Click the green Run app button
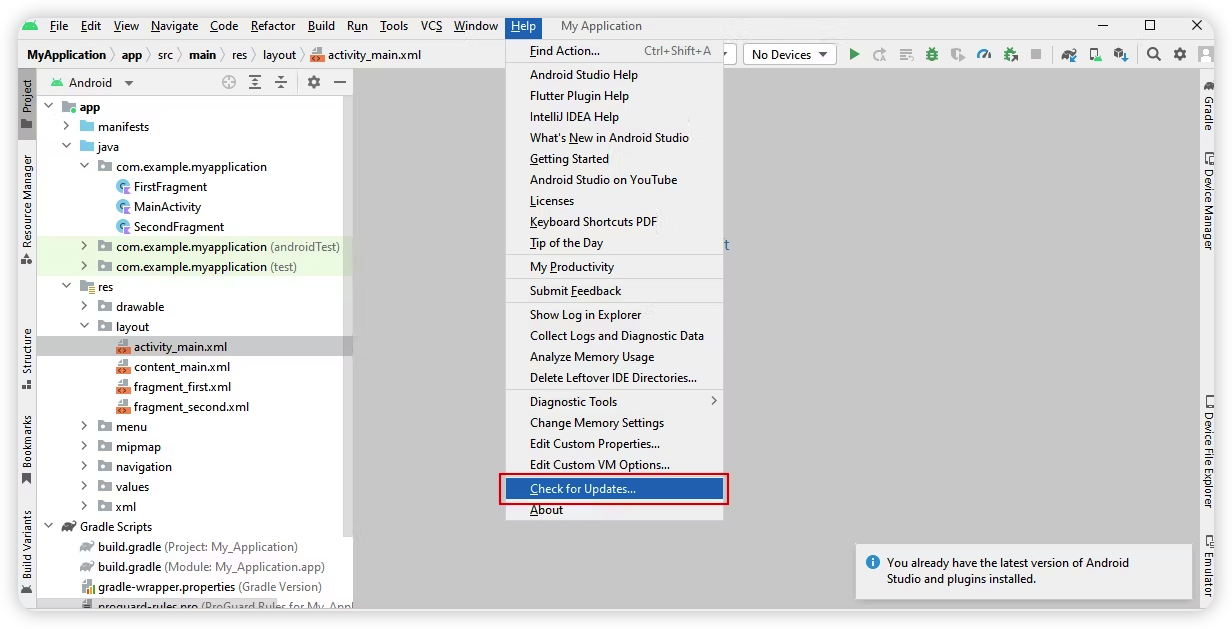The width and height of the screenshot is (1232, 629). click(854, 55)
